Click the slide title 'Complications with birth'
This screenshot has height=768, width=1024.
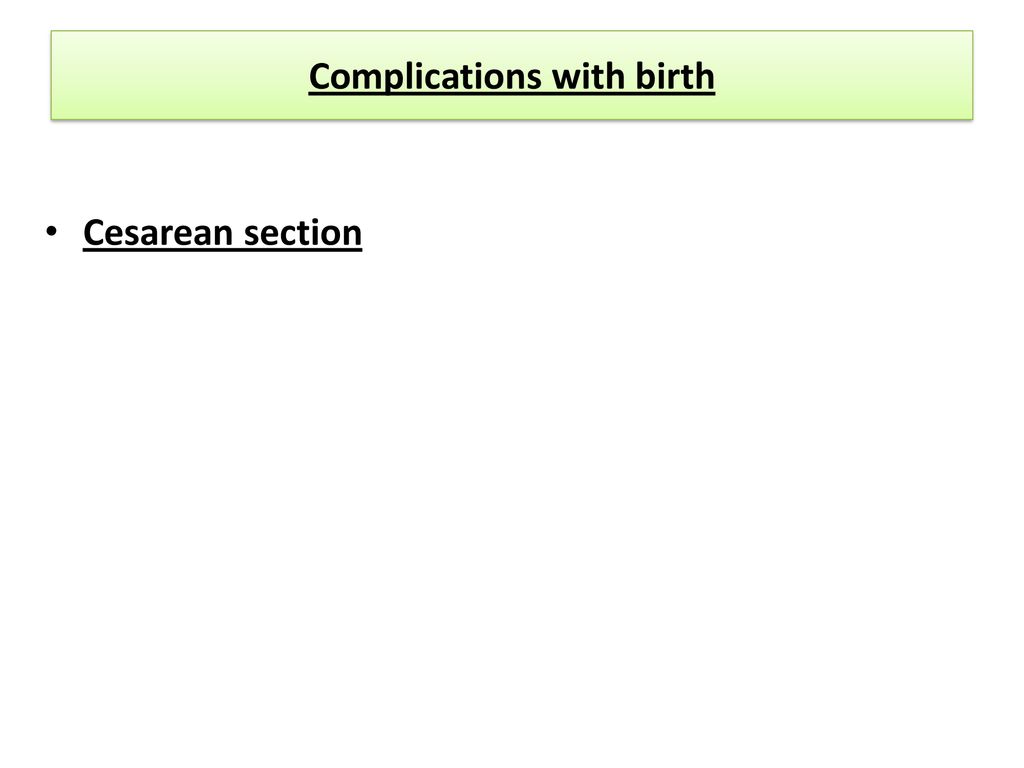point(511,76)
